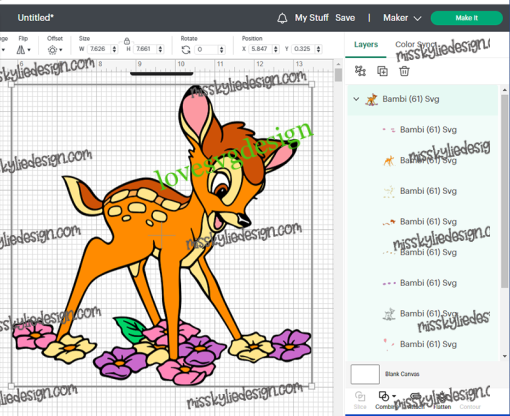Adjust the Rotate angle stepper arrows
Image resolution: width=510 pixels, height=416 pixels.
coord(221,50)
